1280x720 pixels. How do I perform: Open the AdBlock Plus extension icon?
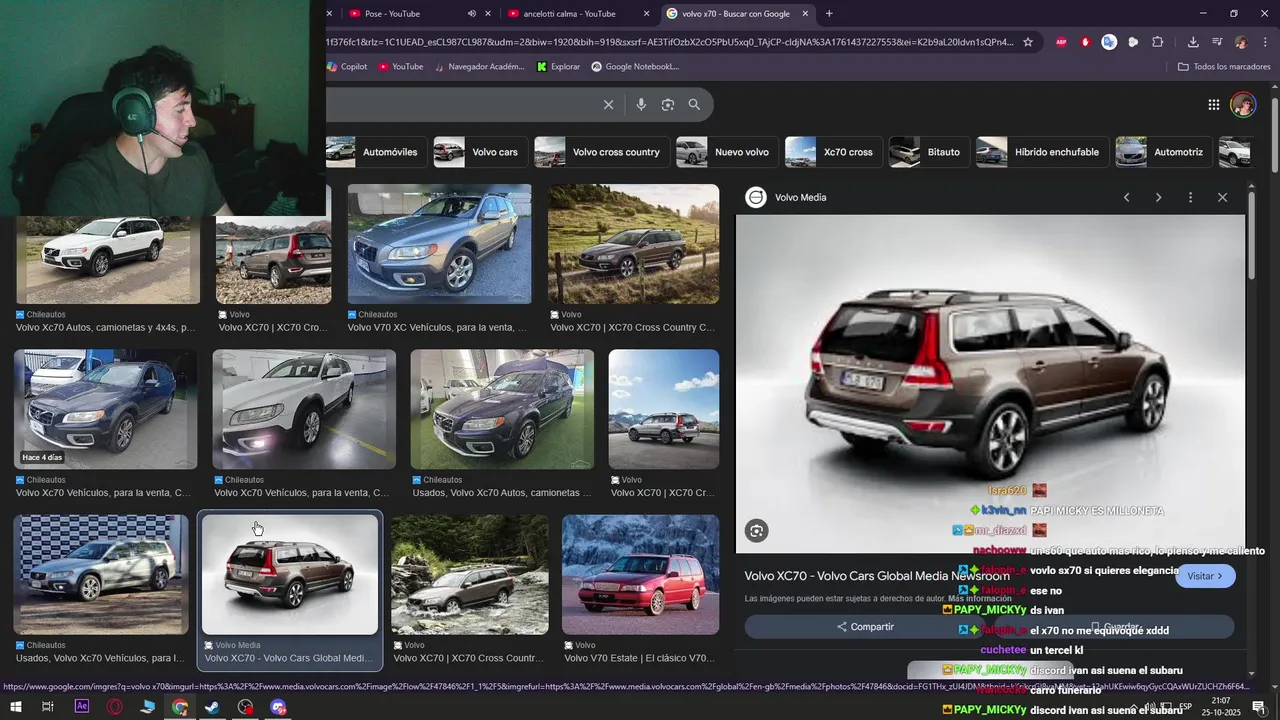[x=1061, y=42]
